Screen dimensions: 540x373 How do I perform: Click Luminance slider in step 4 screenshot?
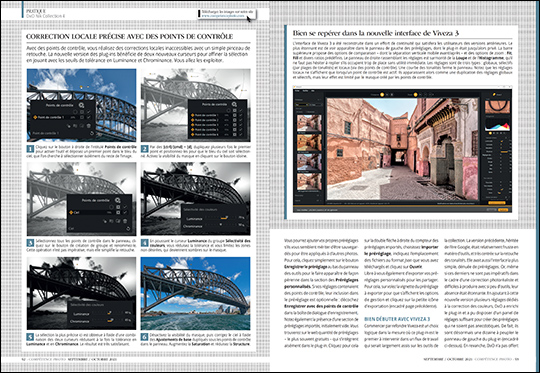[x=220, y=218]
